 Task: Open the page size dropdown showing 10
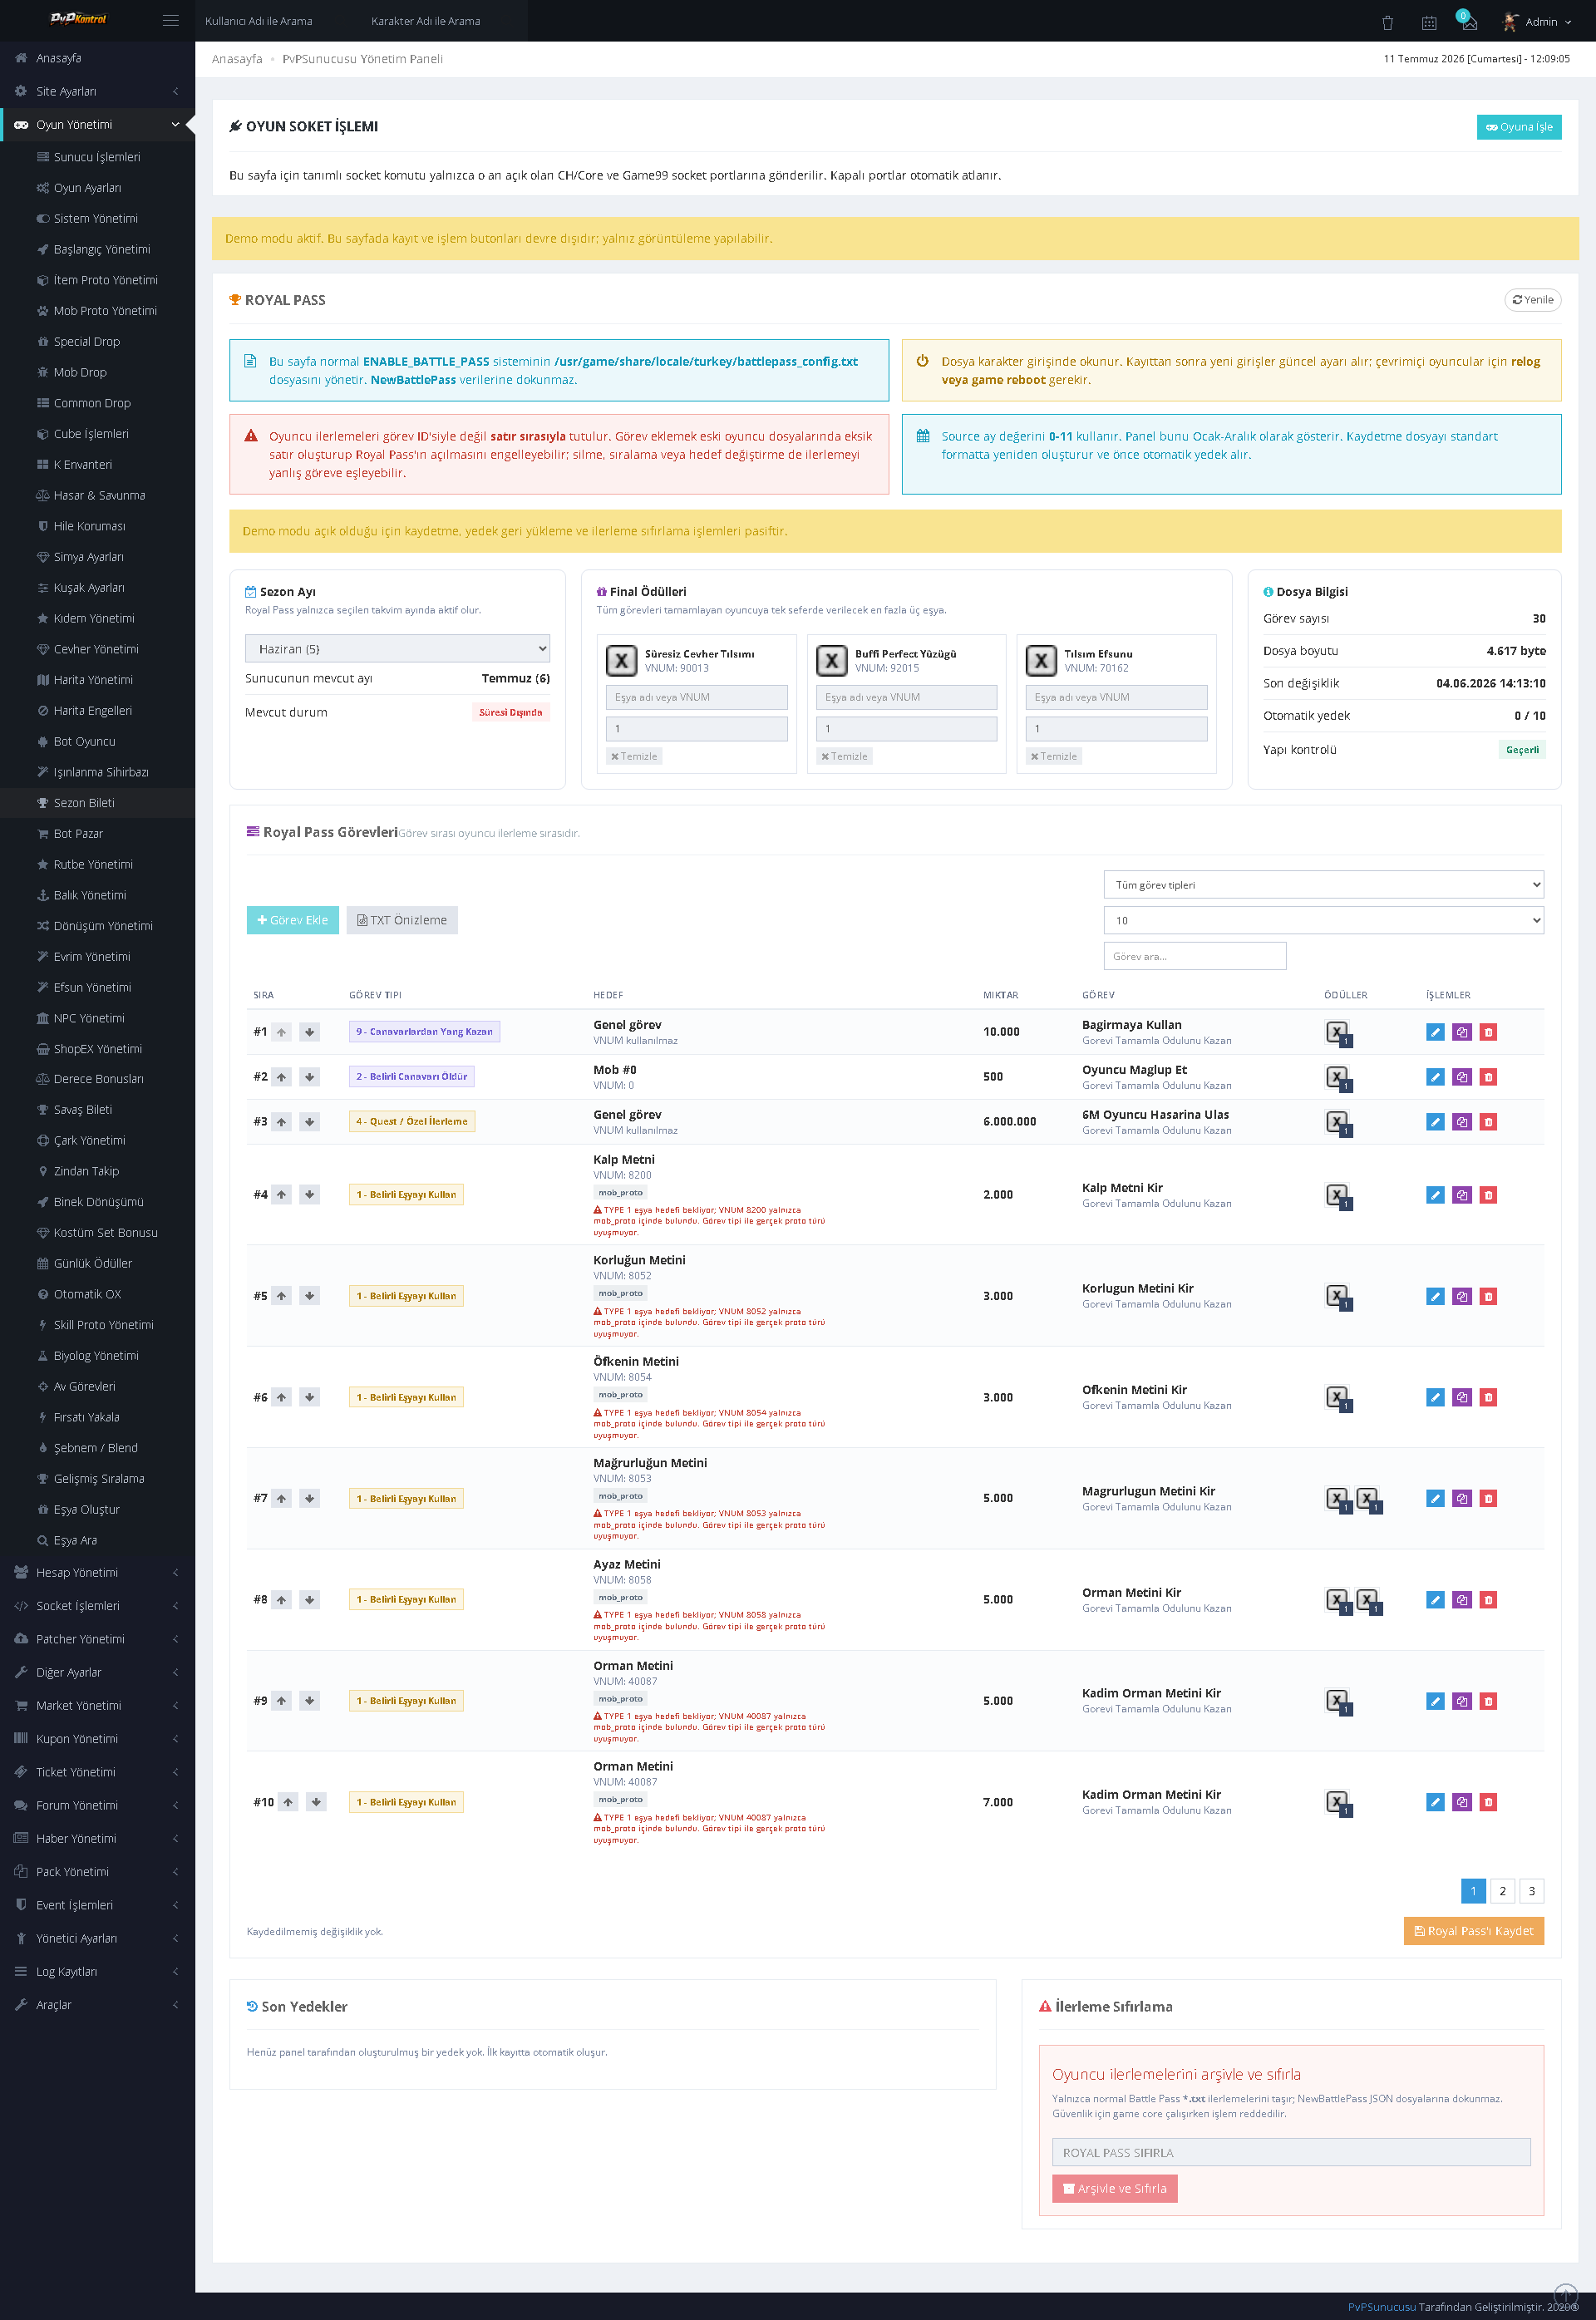click(x=1323, y=920)
